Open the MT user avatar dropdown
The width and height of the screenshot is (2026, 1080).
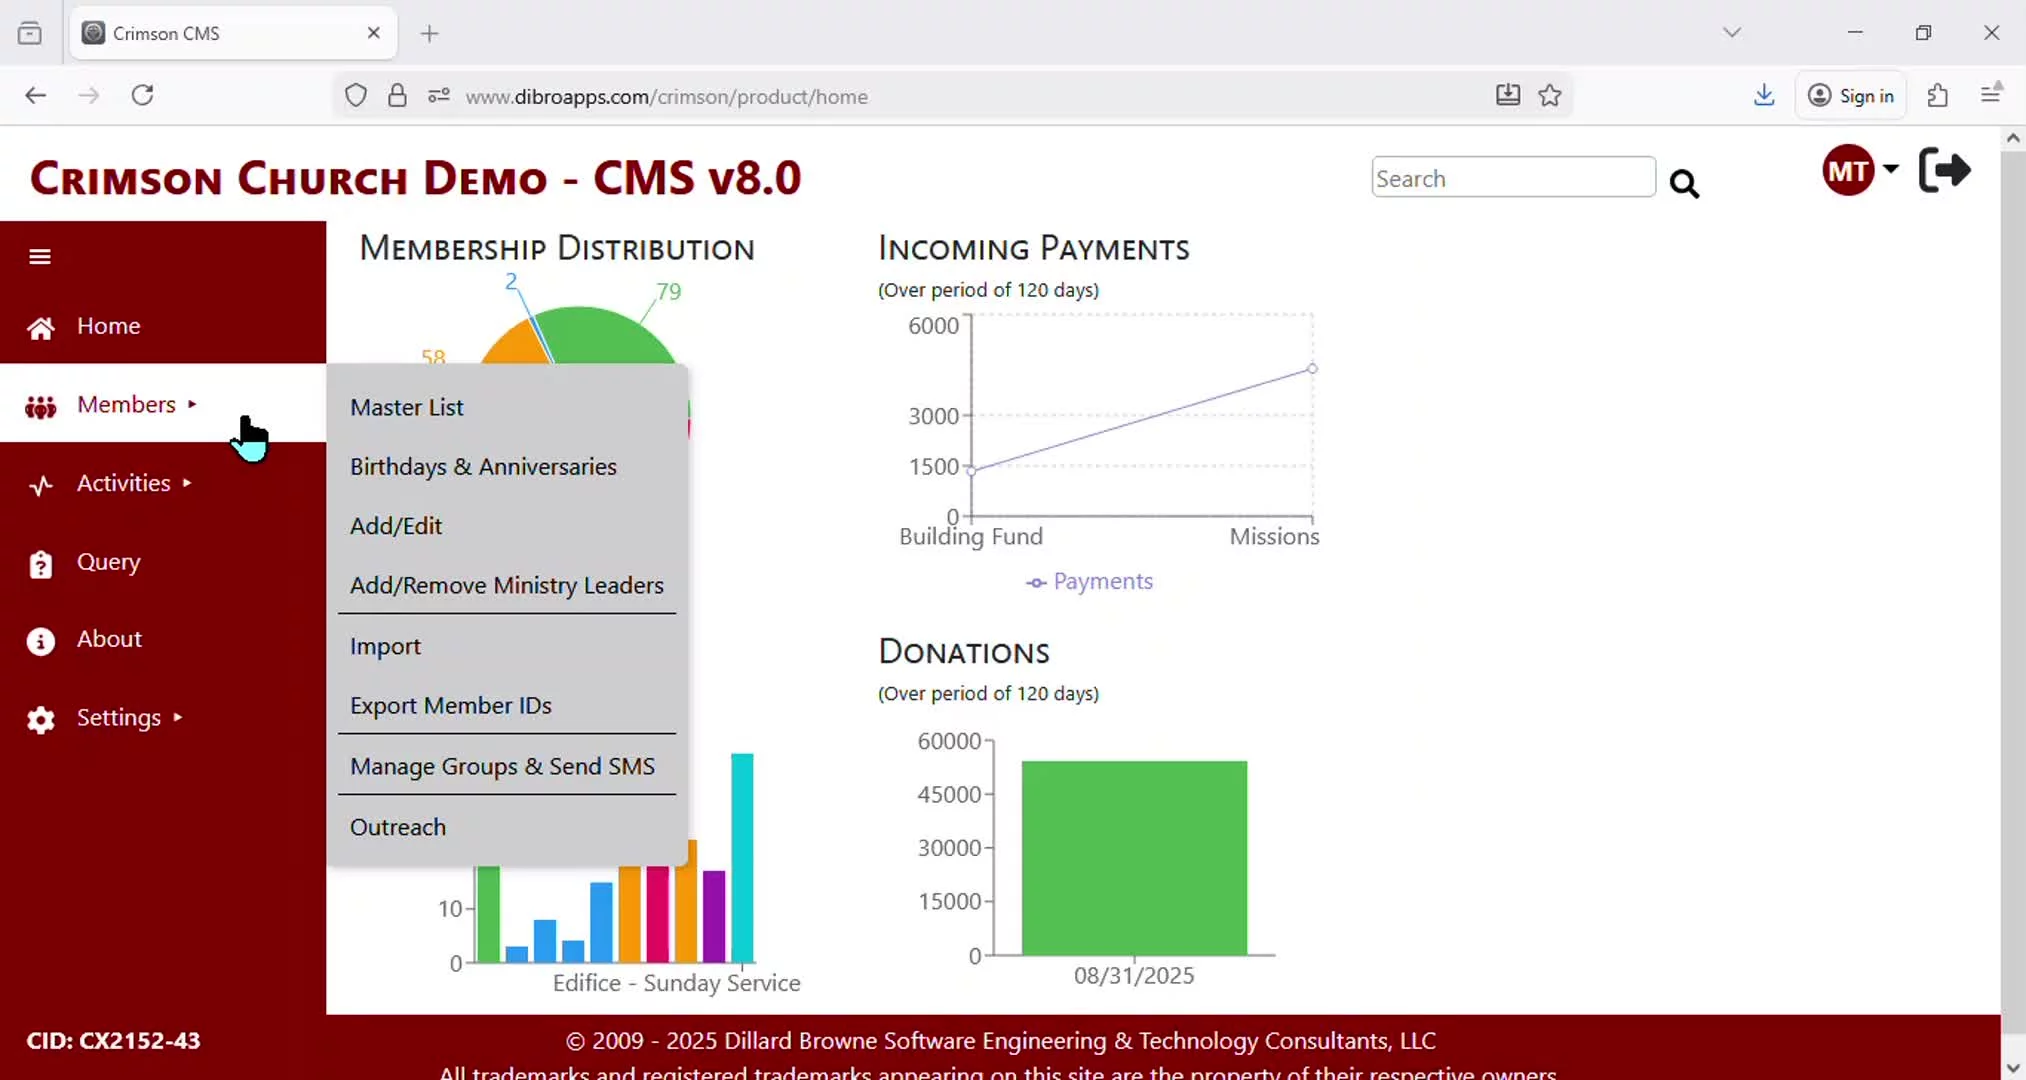point(1859,170)
